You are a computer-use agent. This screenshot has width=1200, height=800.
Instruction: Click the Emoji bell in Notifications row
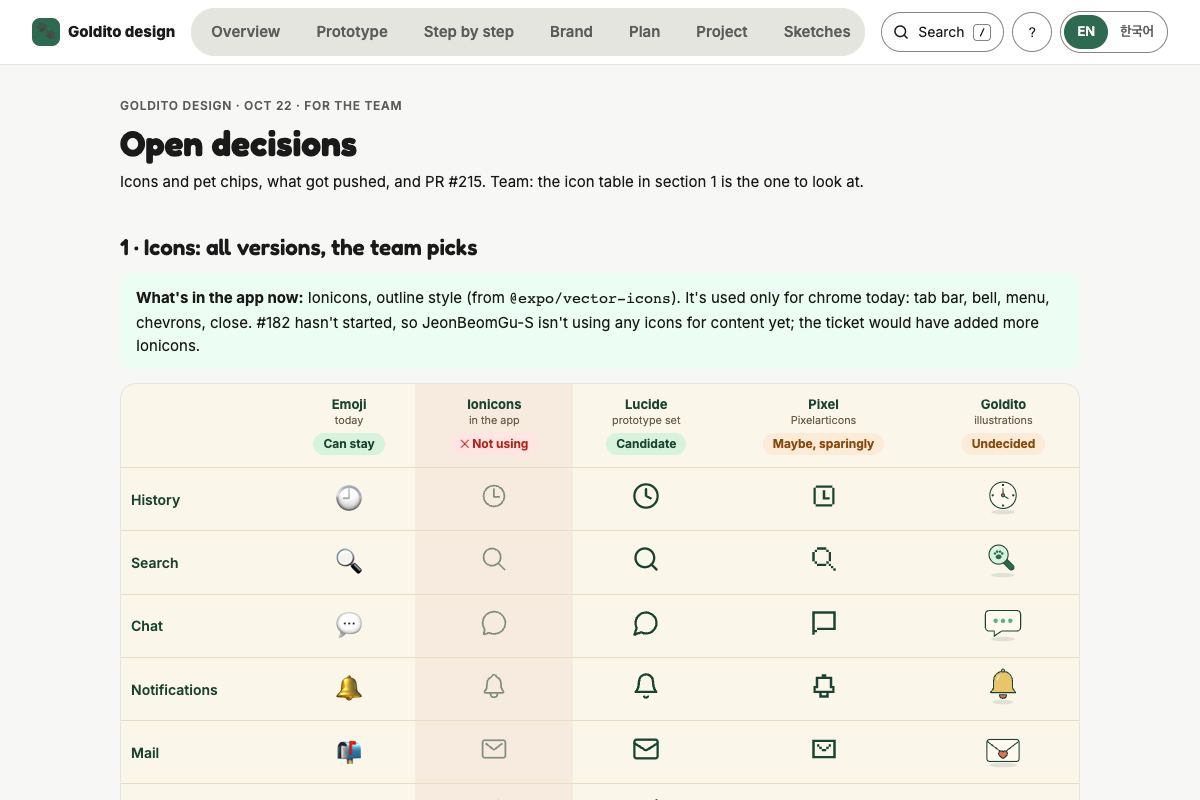pos(349,688)
